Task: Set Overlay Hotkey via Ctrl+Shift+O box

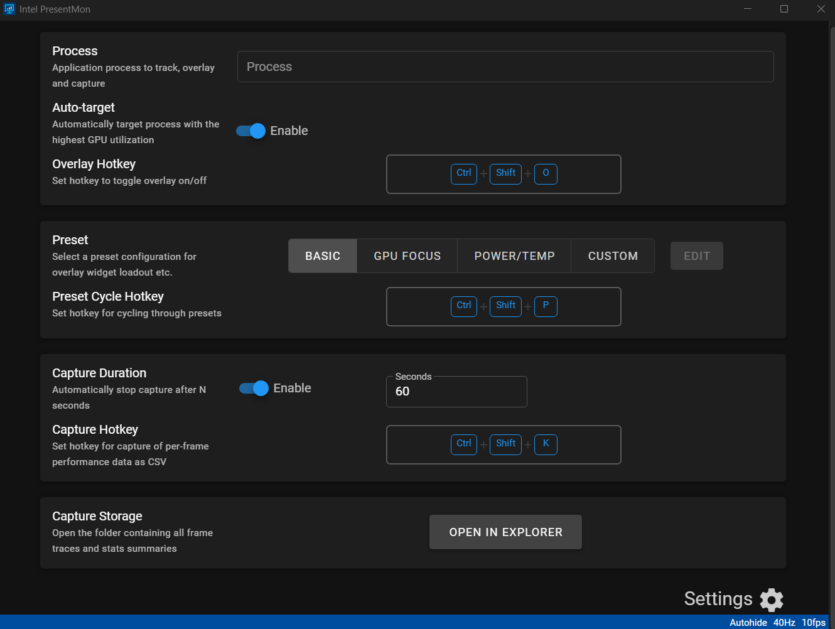Action: (x=503, y=174)
